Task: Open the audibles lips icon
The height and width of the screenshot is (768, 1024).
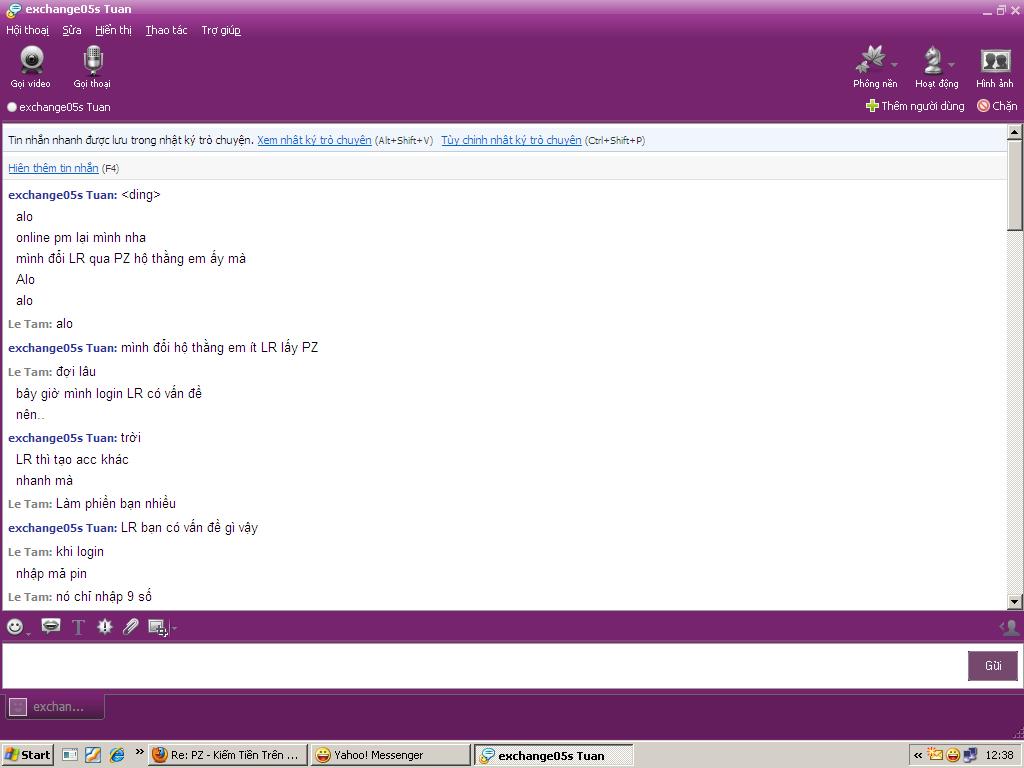Action: point(50,626)
